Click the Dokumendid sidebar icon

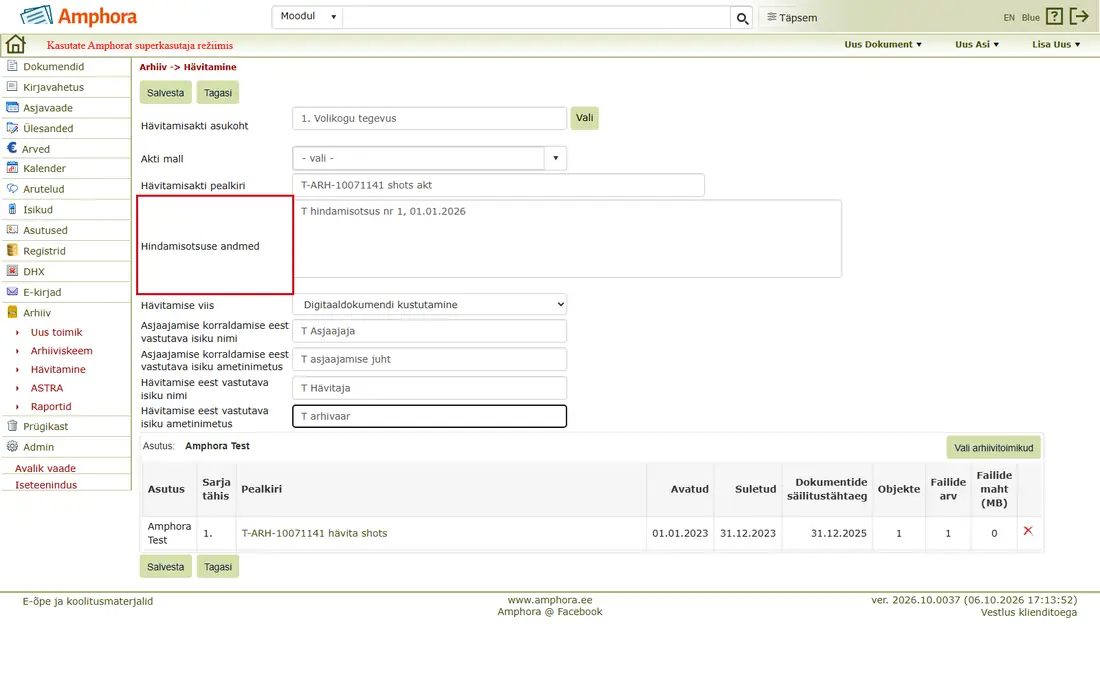pos(12,66)
